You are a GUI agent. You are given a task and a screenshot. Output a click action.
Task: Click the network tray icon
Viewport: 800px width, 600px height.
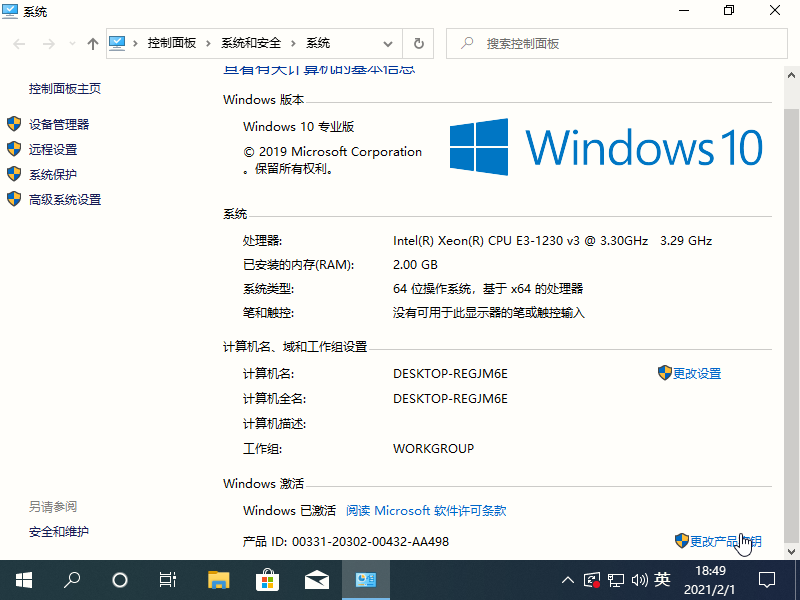(x=616, y=580)
